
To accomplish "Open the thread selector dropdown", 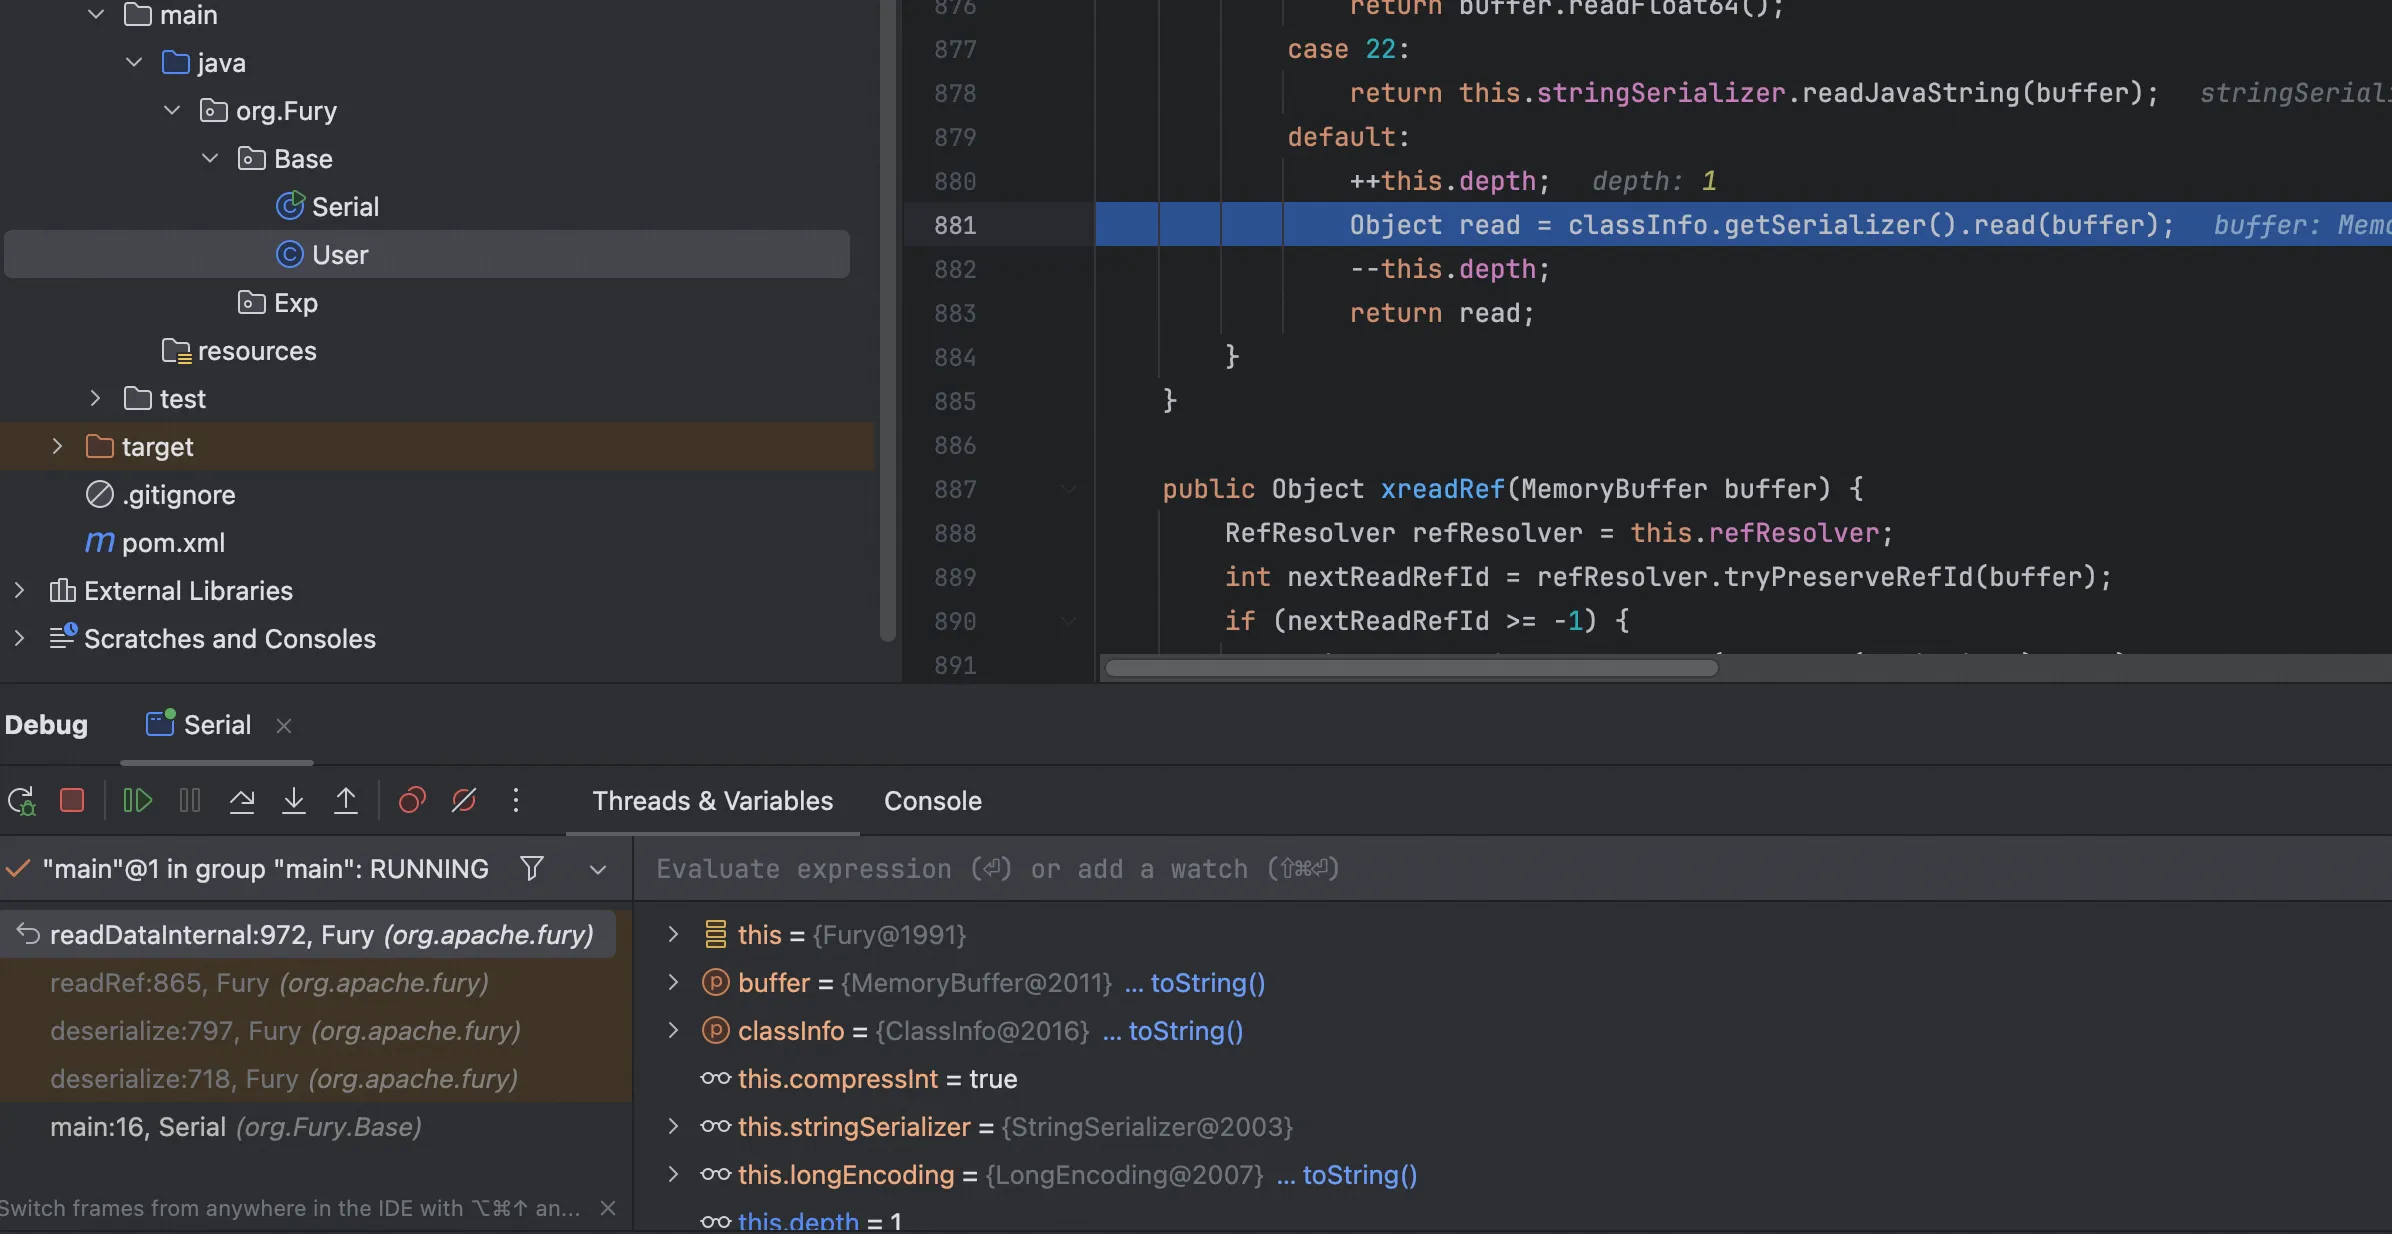I will point(598,869).
